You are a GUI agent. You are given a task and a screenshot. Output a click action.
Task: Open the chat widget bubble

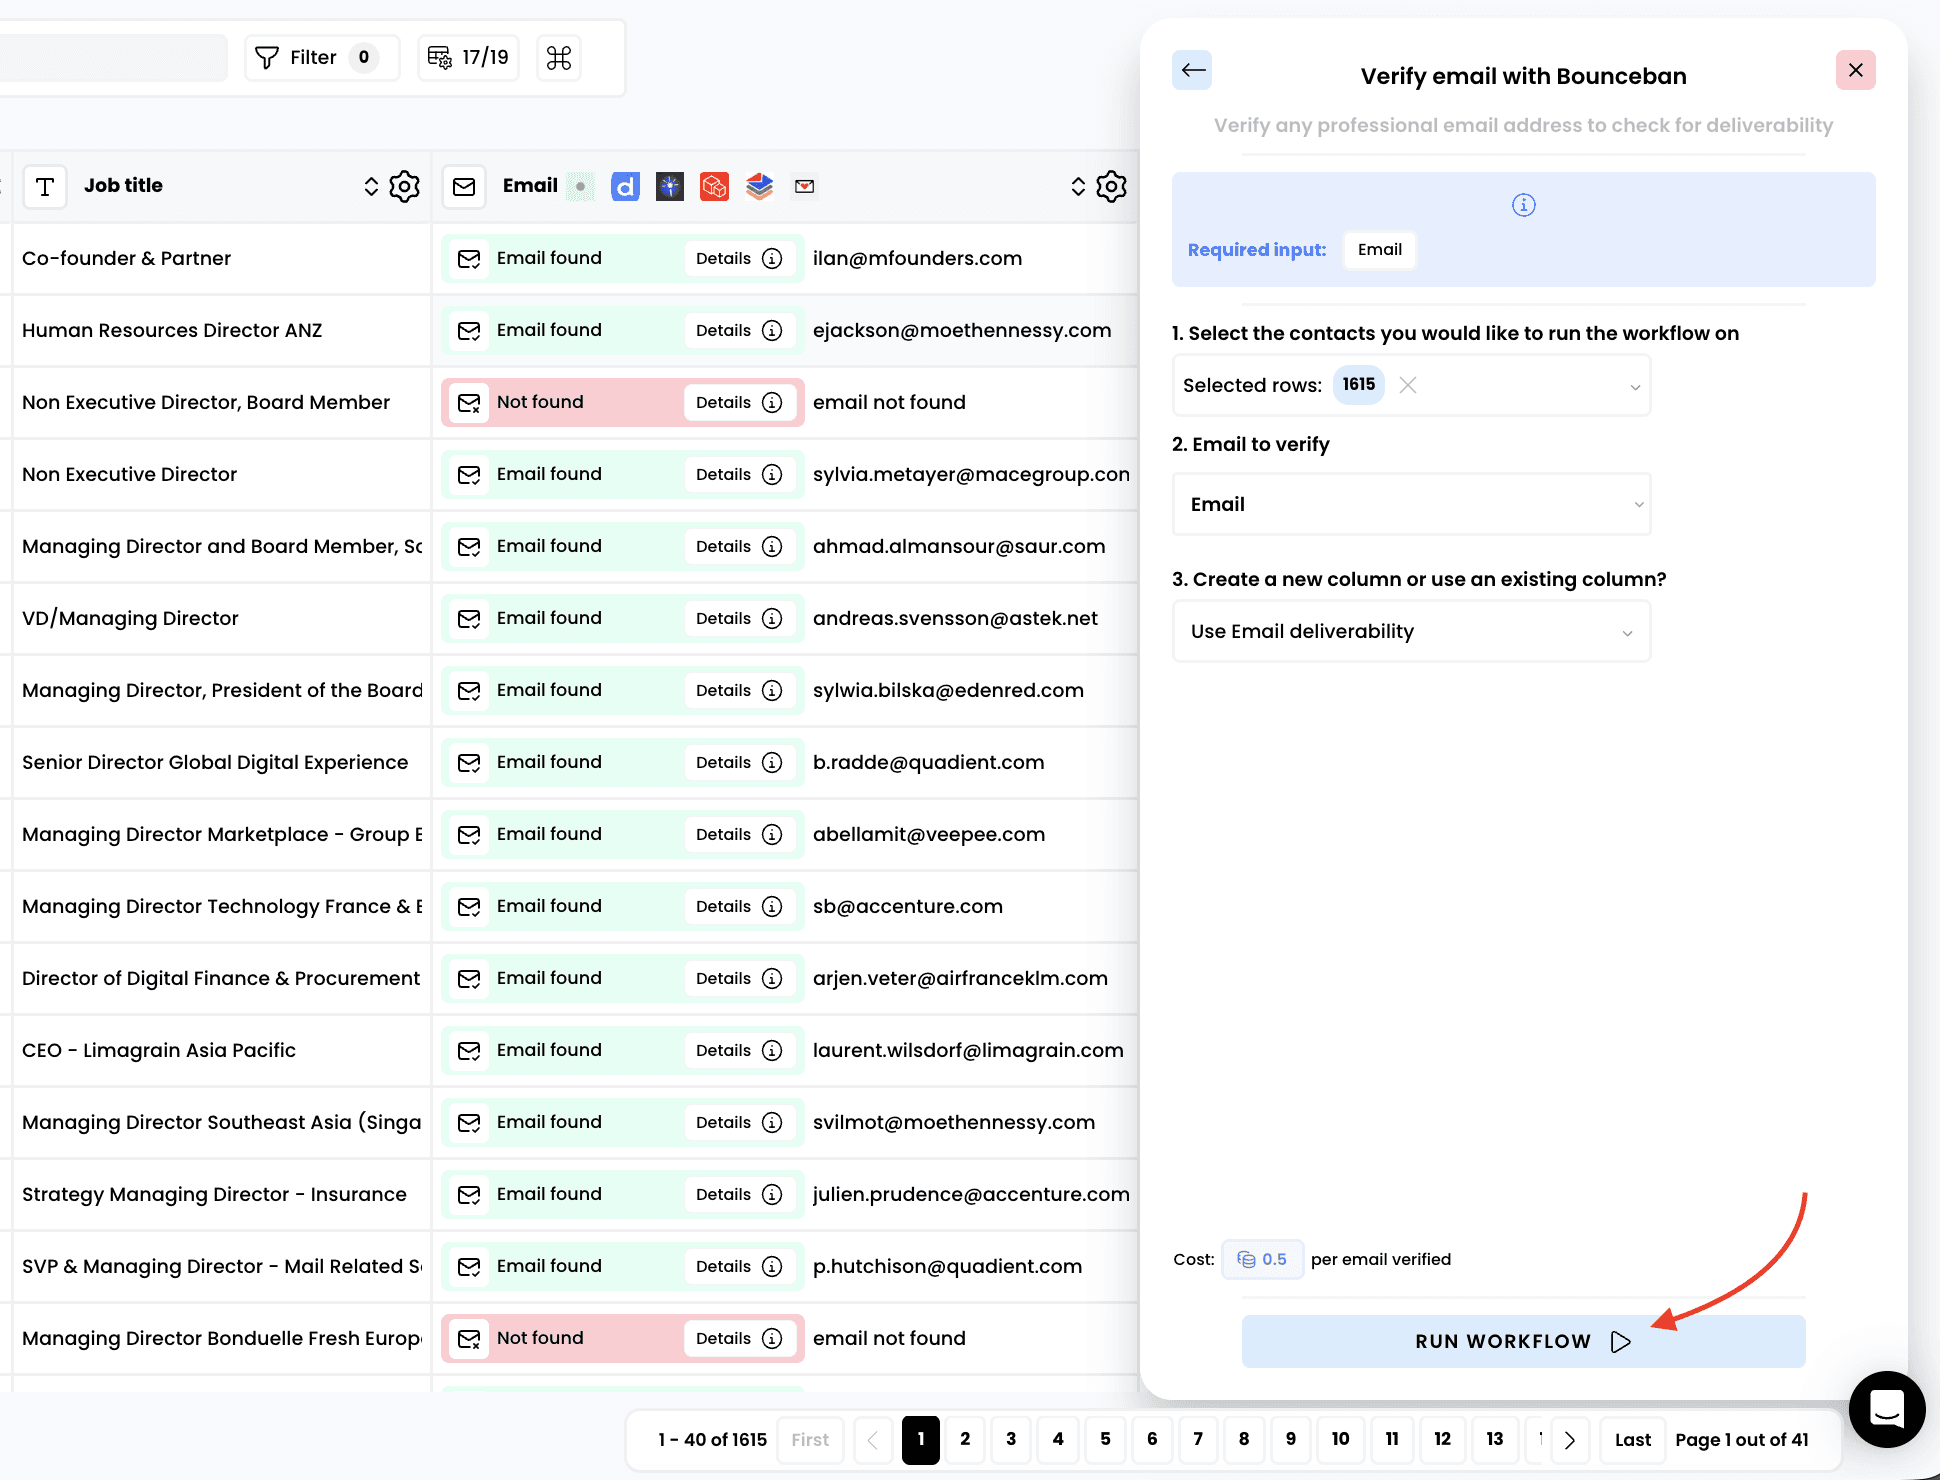pos(1886,1409)
